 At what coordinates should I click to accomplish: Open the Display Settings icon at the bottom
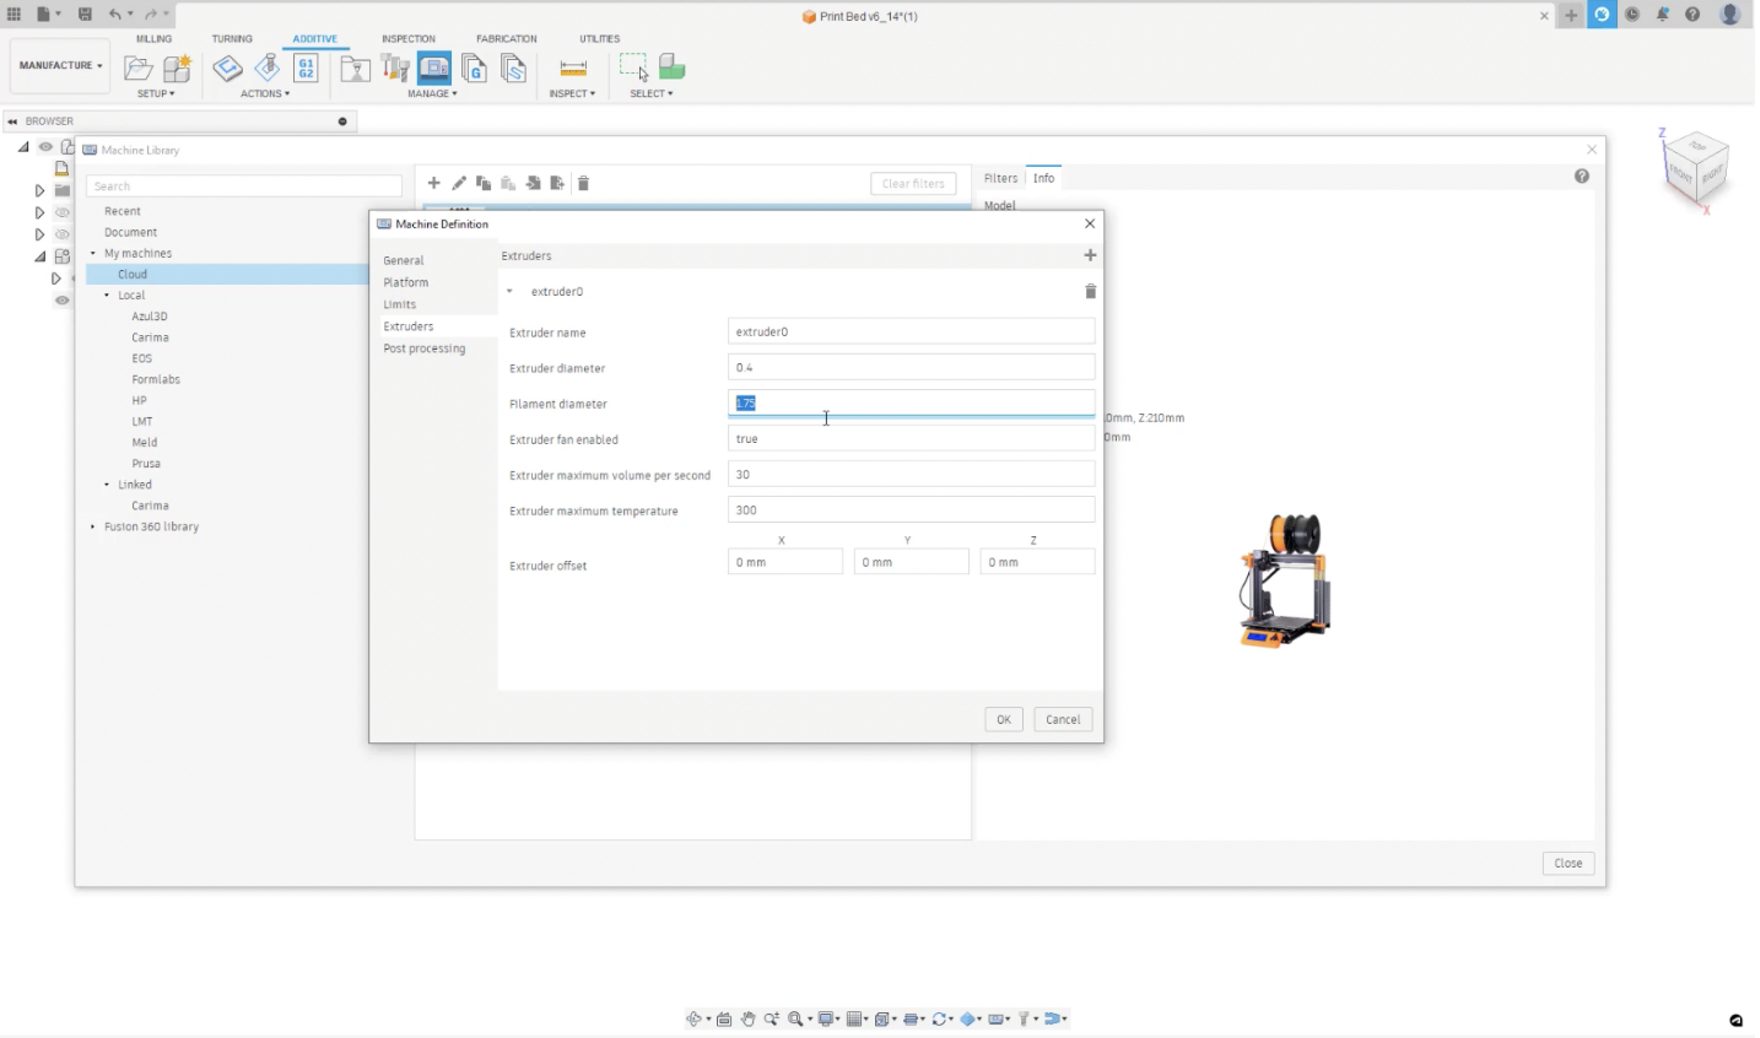coord(826,1018)
